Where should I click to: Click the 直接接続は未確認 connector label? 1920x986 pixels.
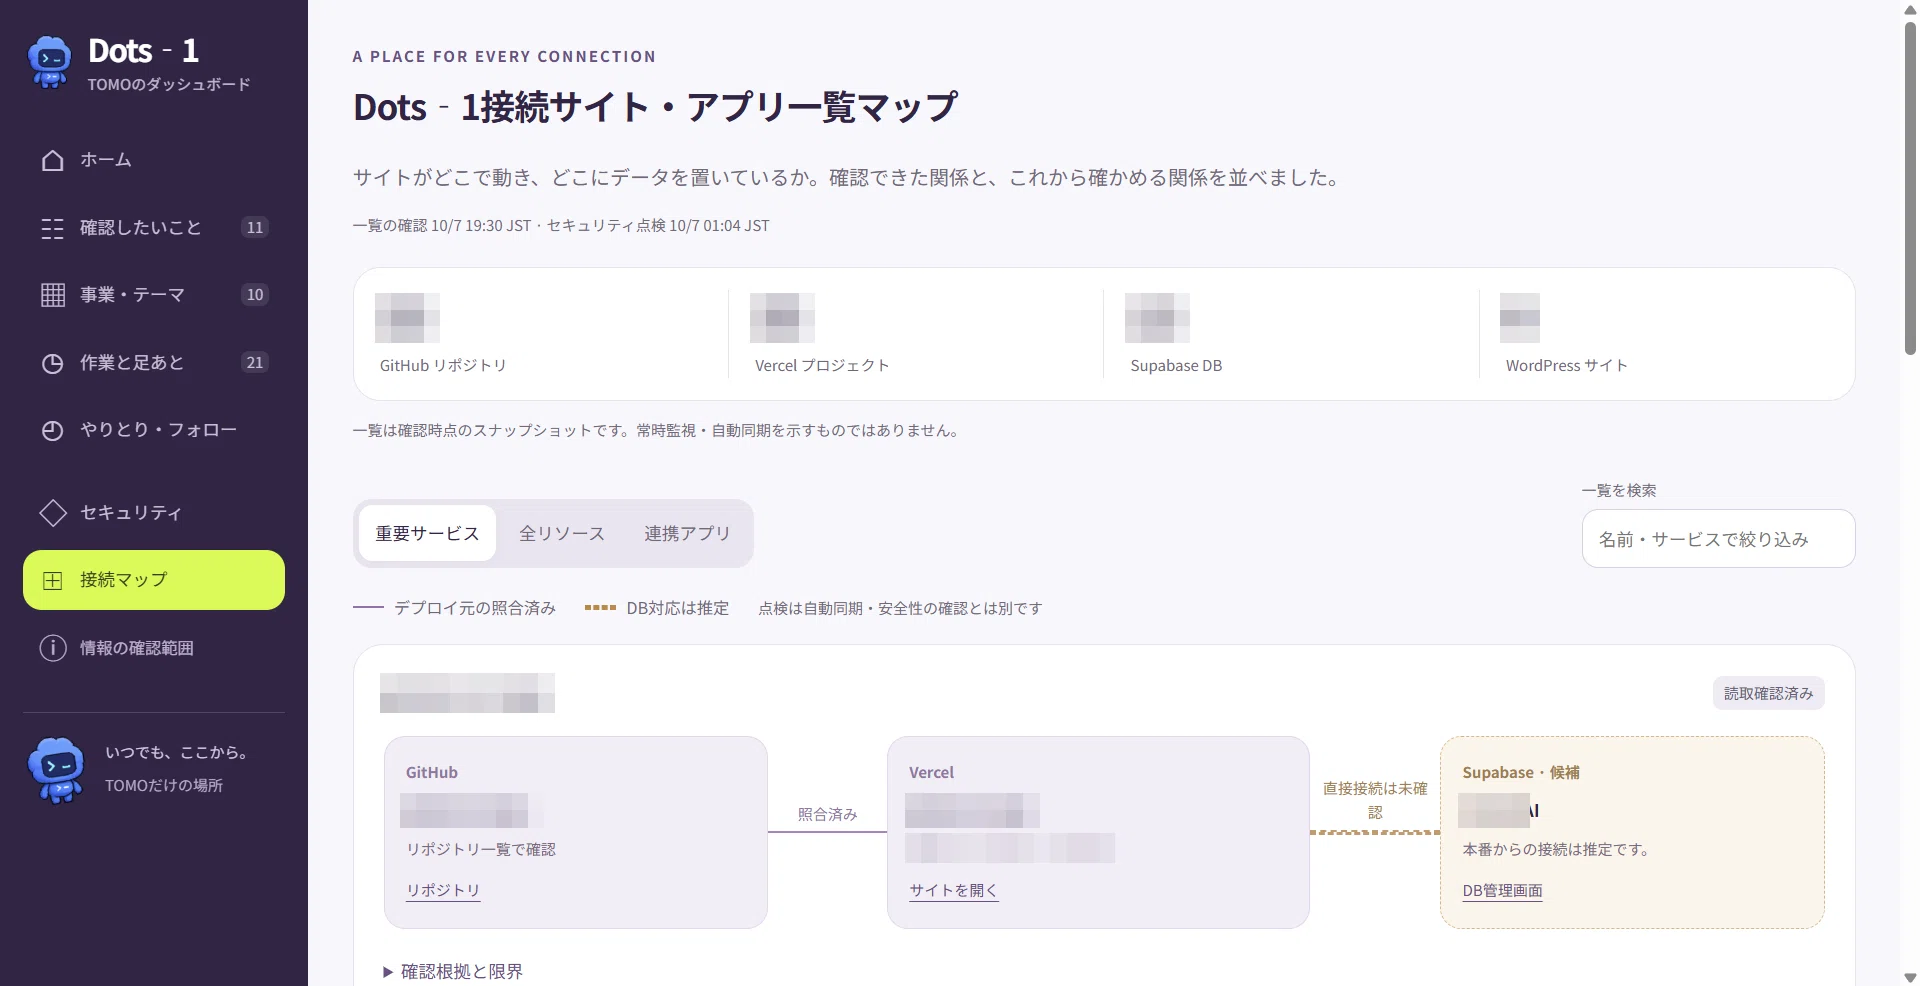pyautogui.click(x=1375, y=800)
